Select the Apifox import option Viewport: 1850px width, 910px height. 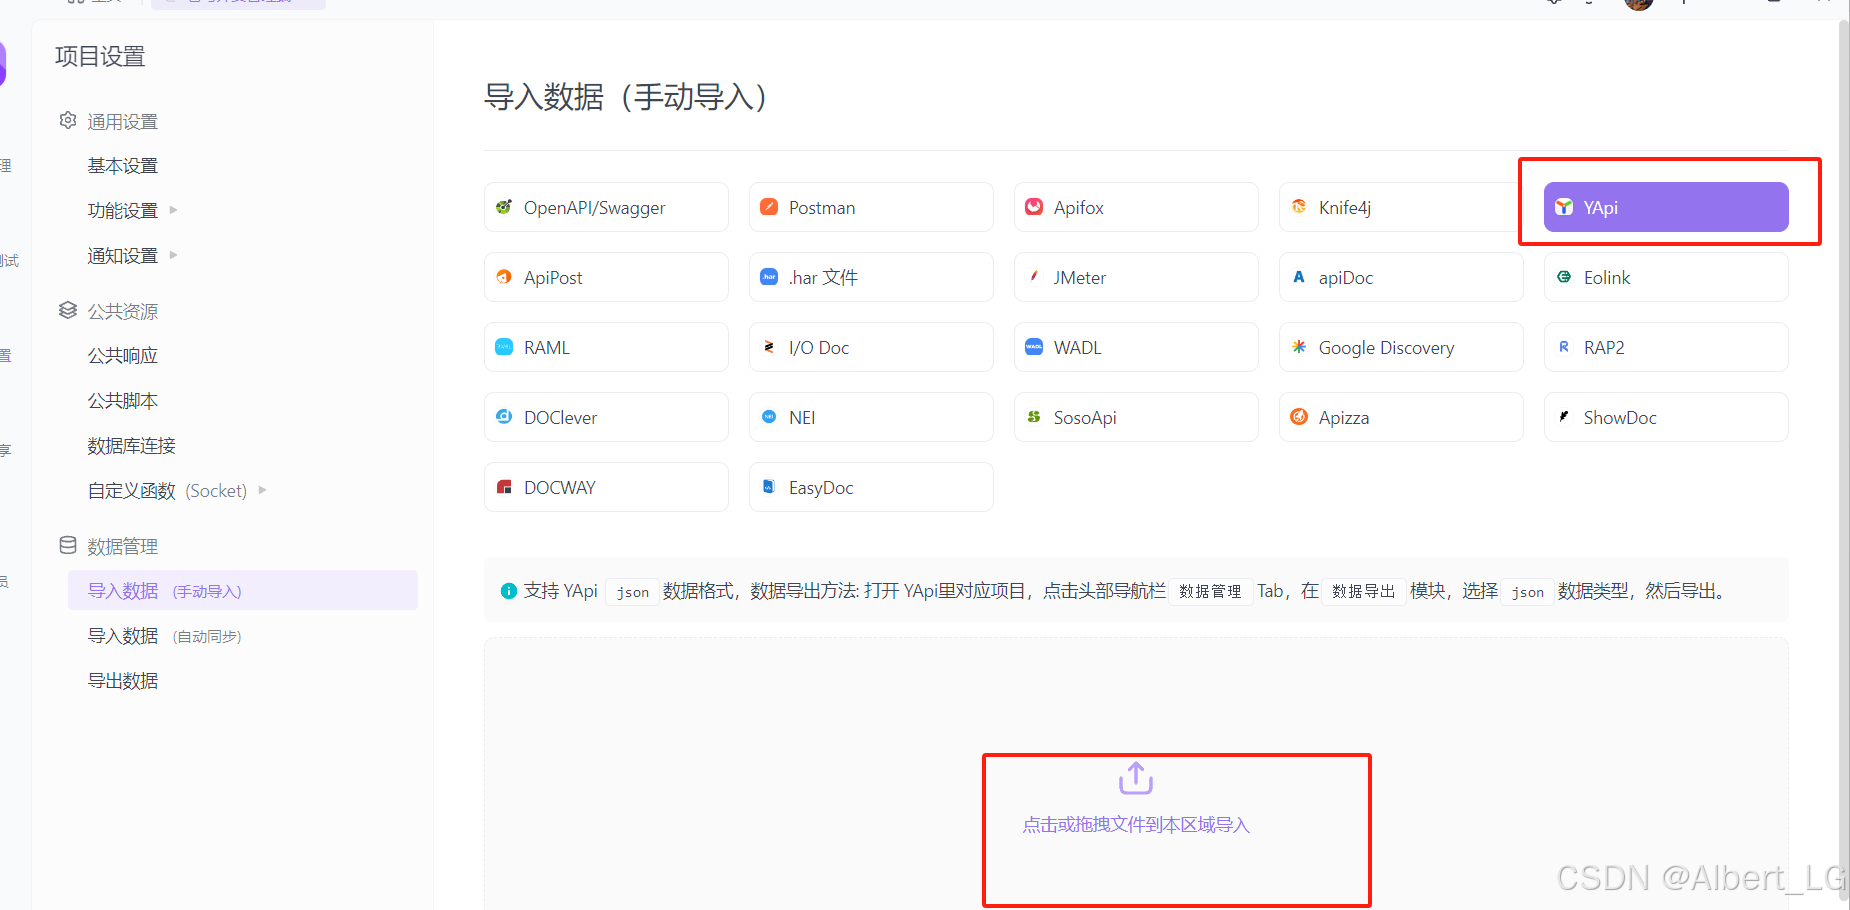click(1136, 207)
